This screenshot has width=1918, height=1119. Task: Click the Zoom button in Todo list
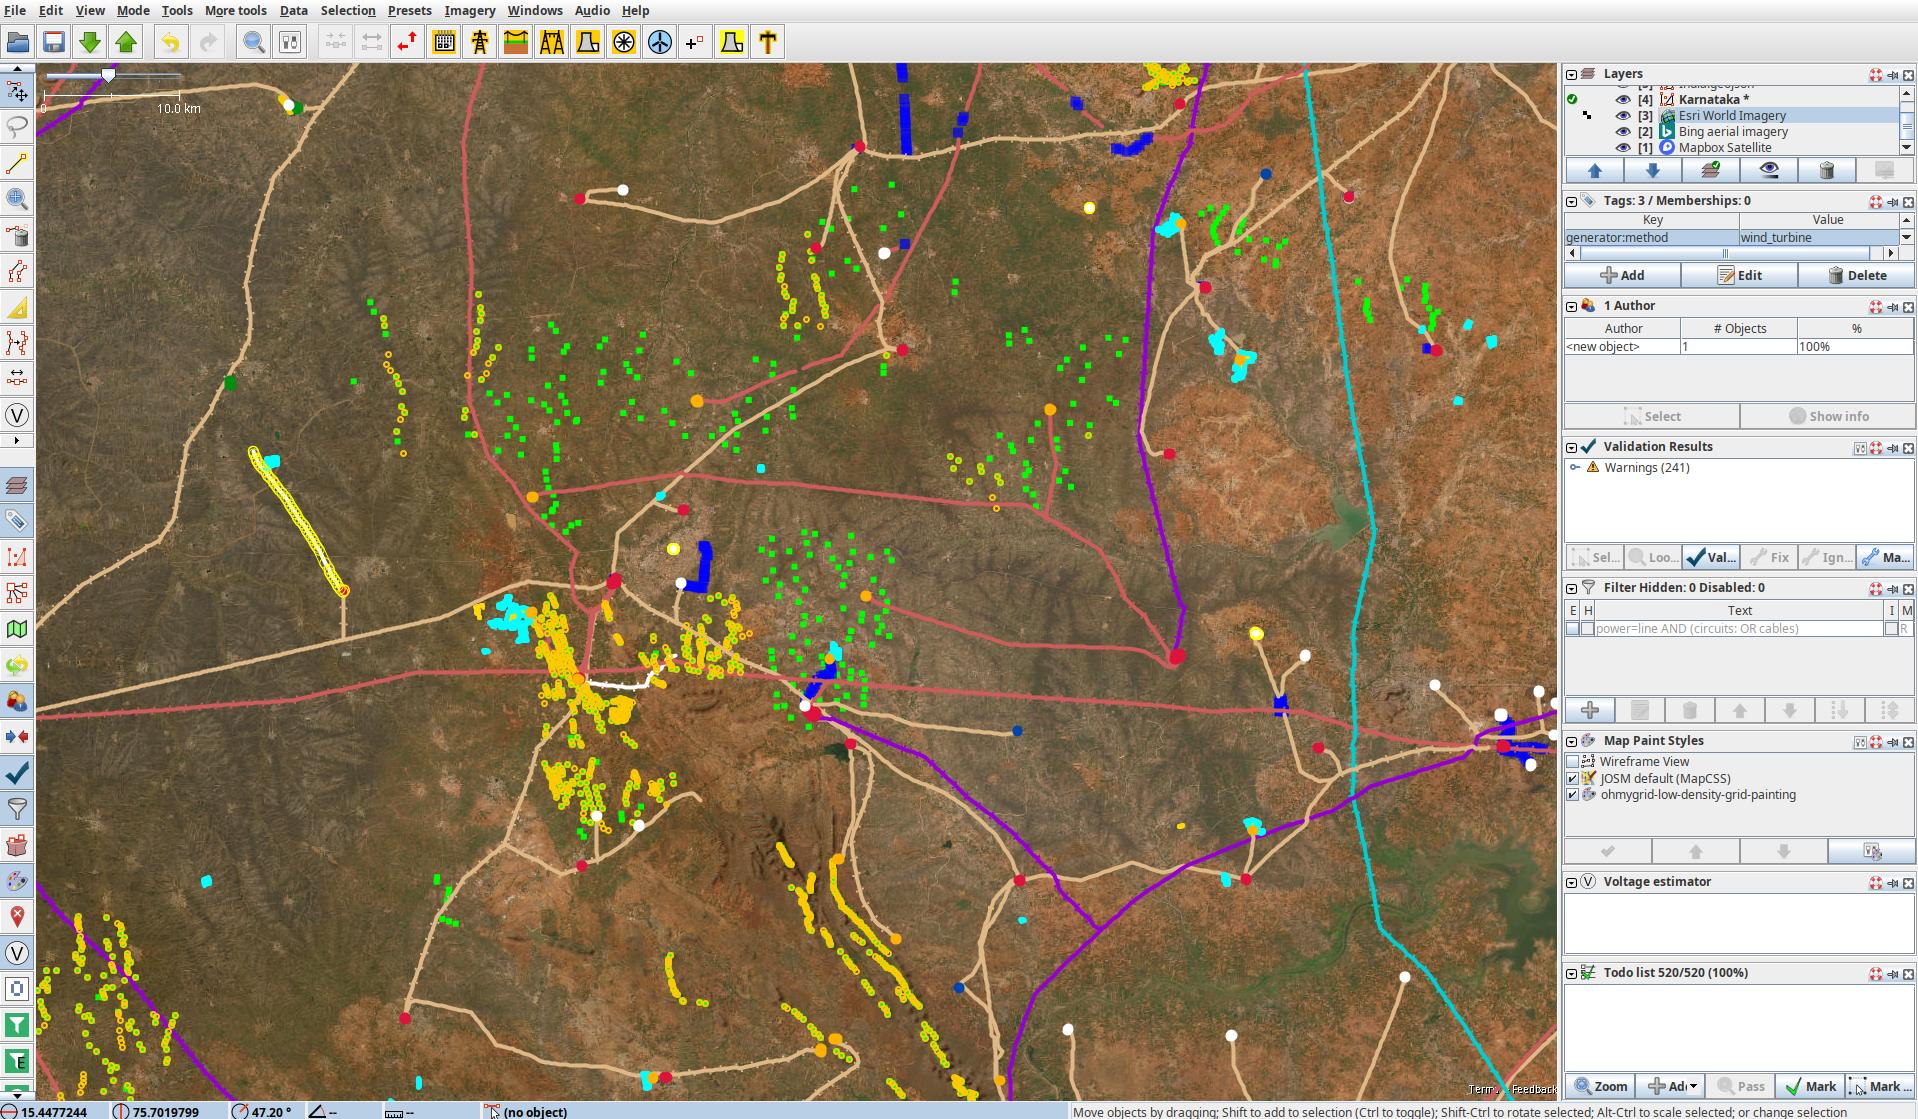click(1600, 1086)
